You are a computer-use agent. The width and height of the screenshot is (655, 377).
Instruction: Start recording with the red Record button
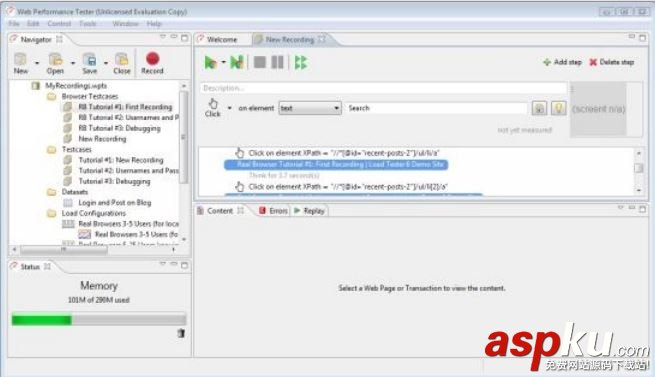152,59
